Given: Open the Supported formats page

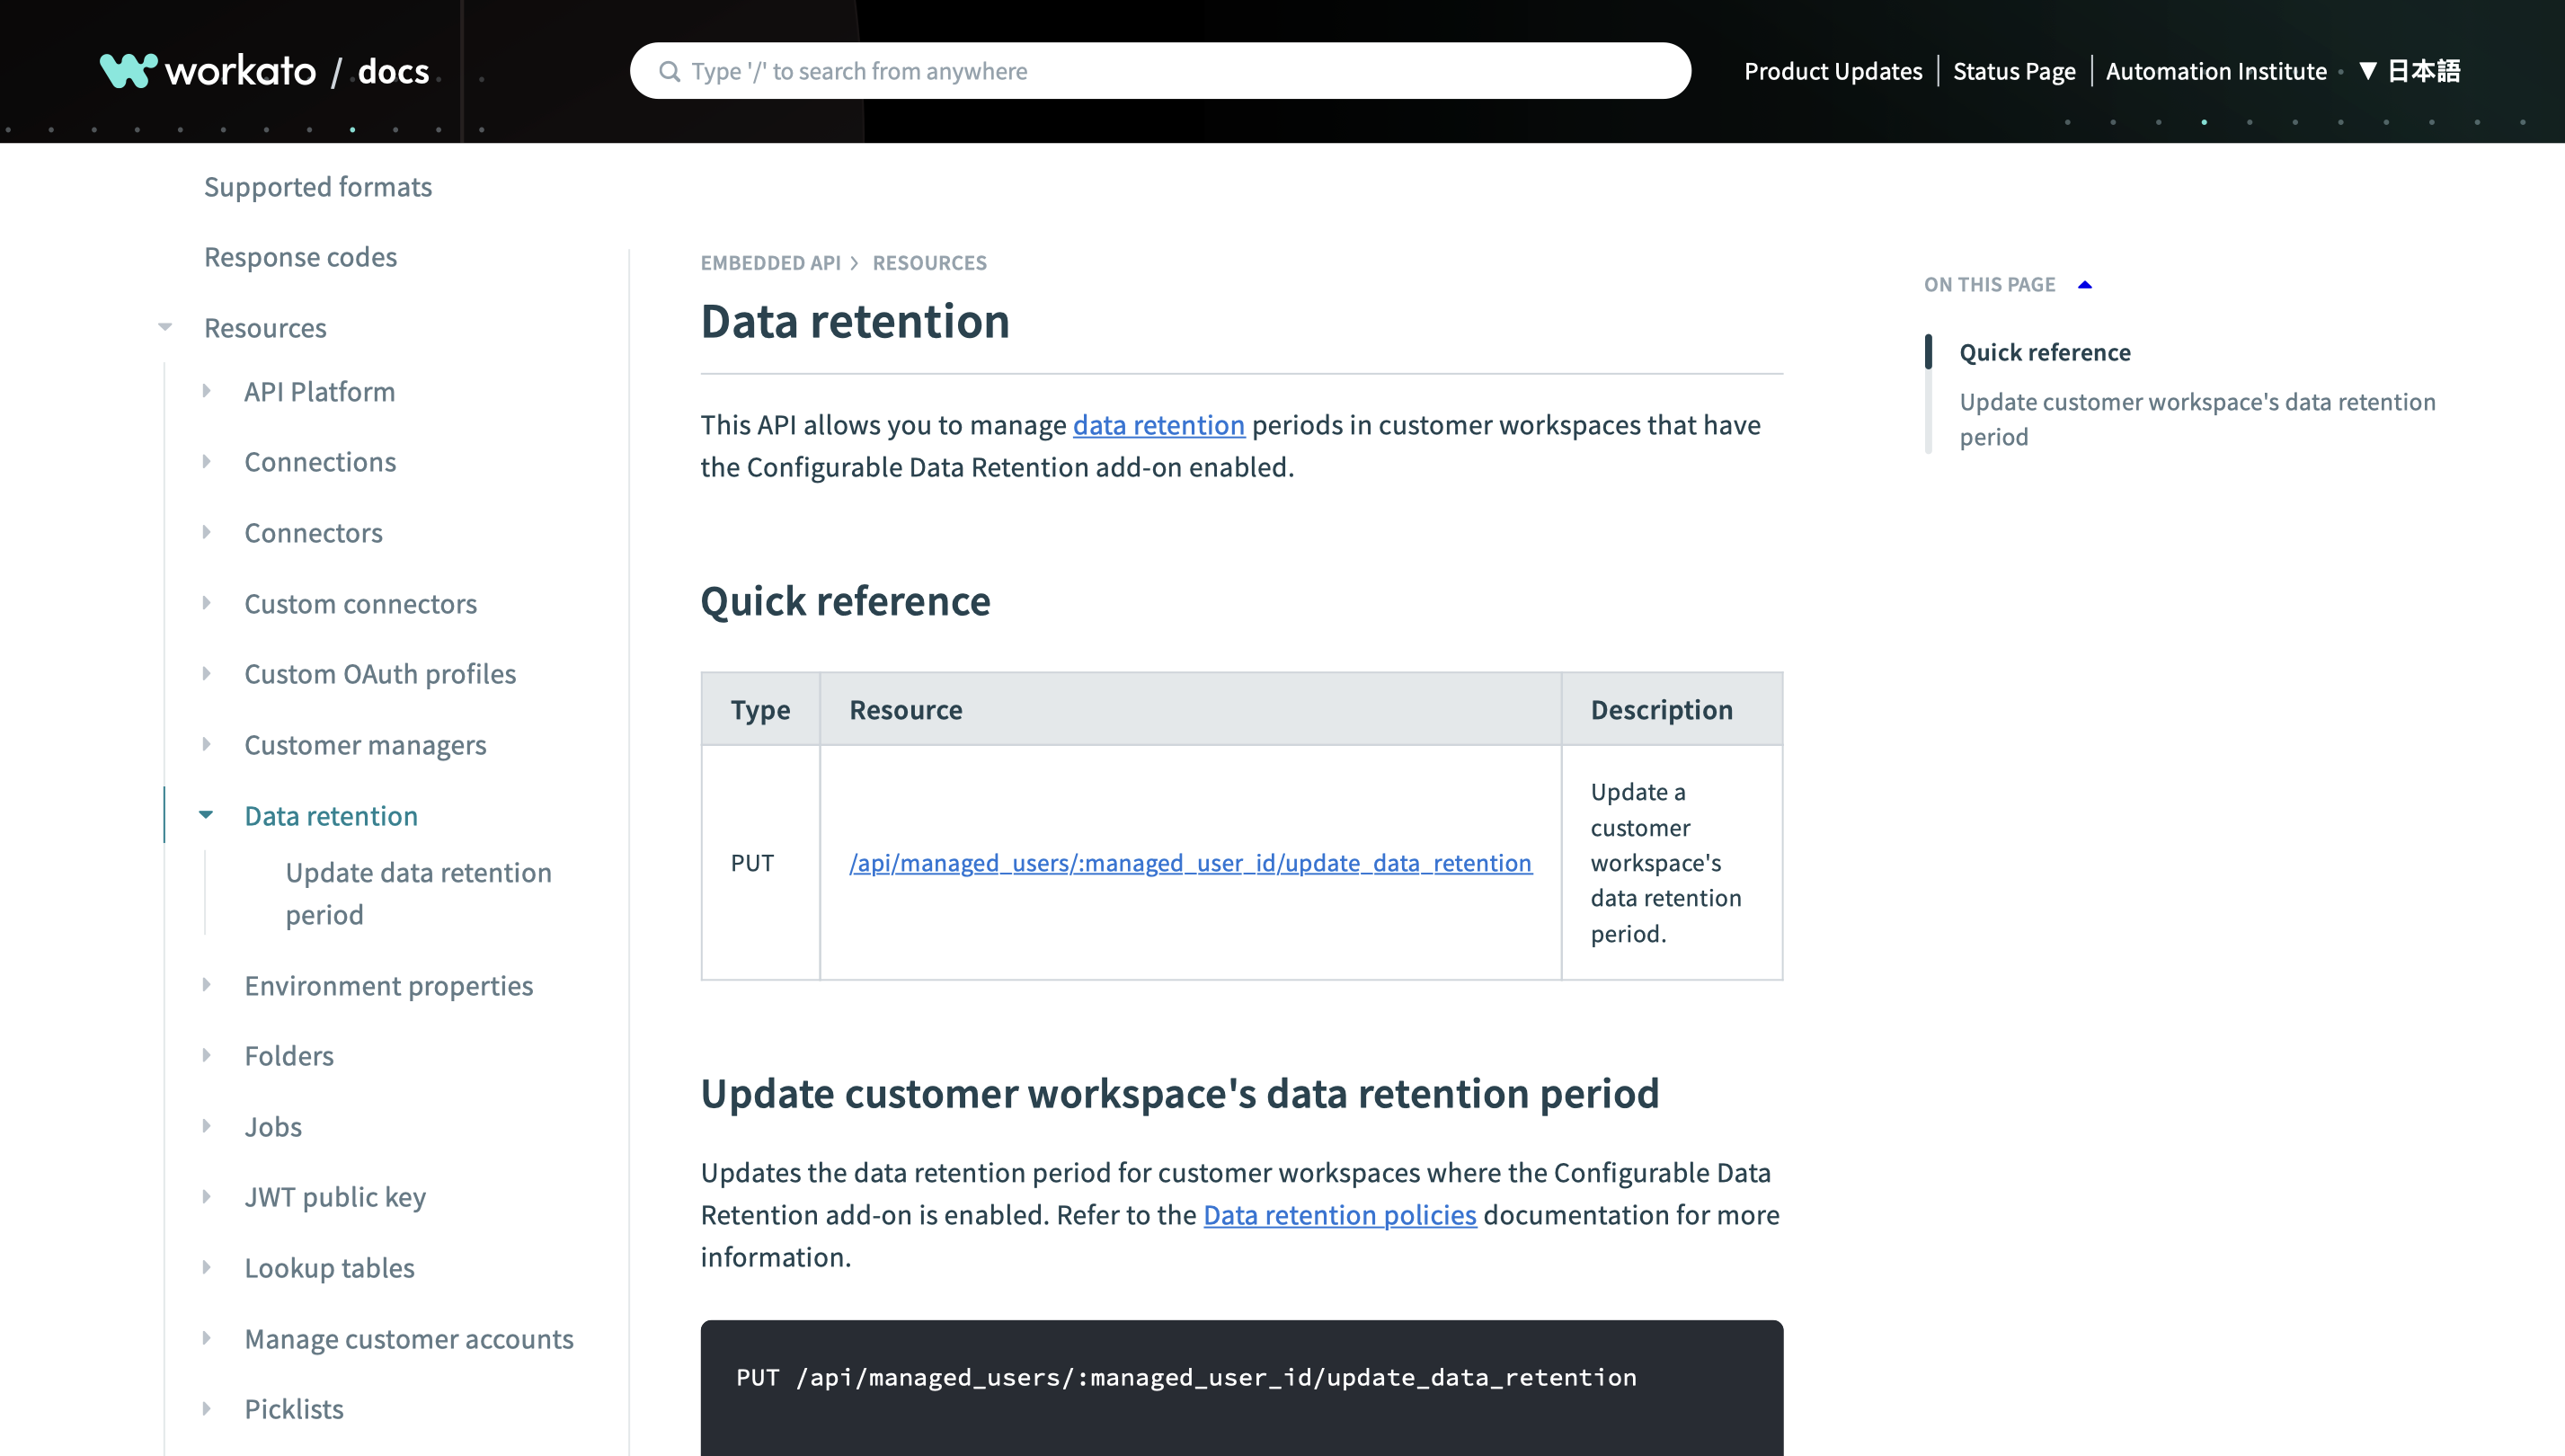Looking at the screenshot, I should [318, 187].
